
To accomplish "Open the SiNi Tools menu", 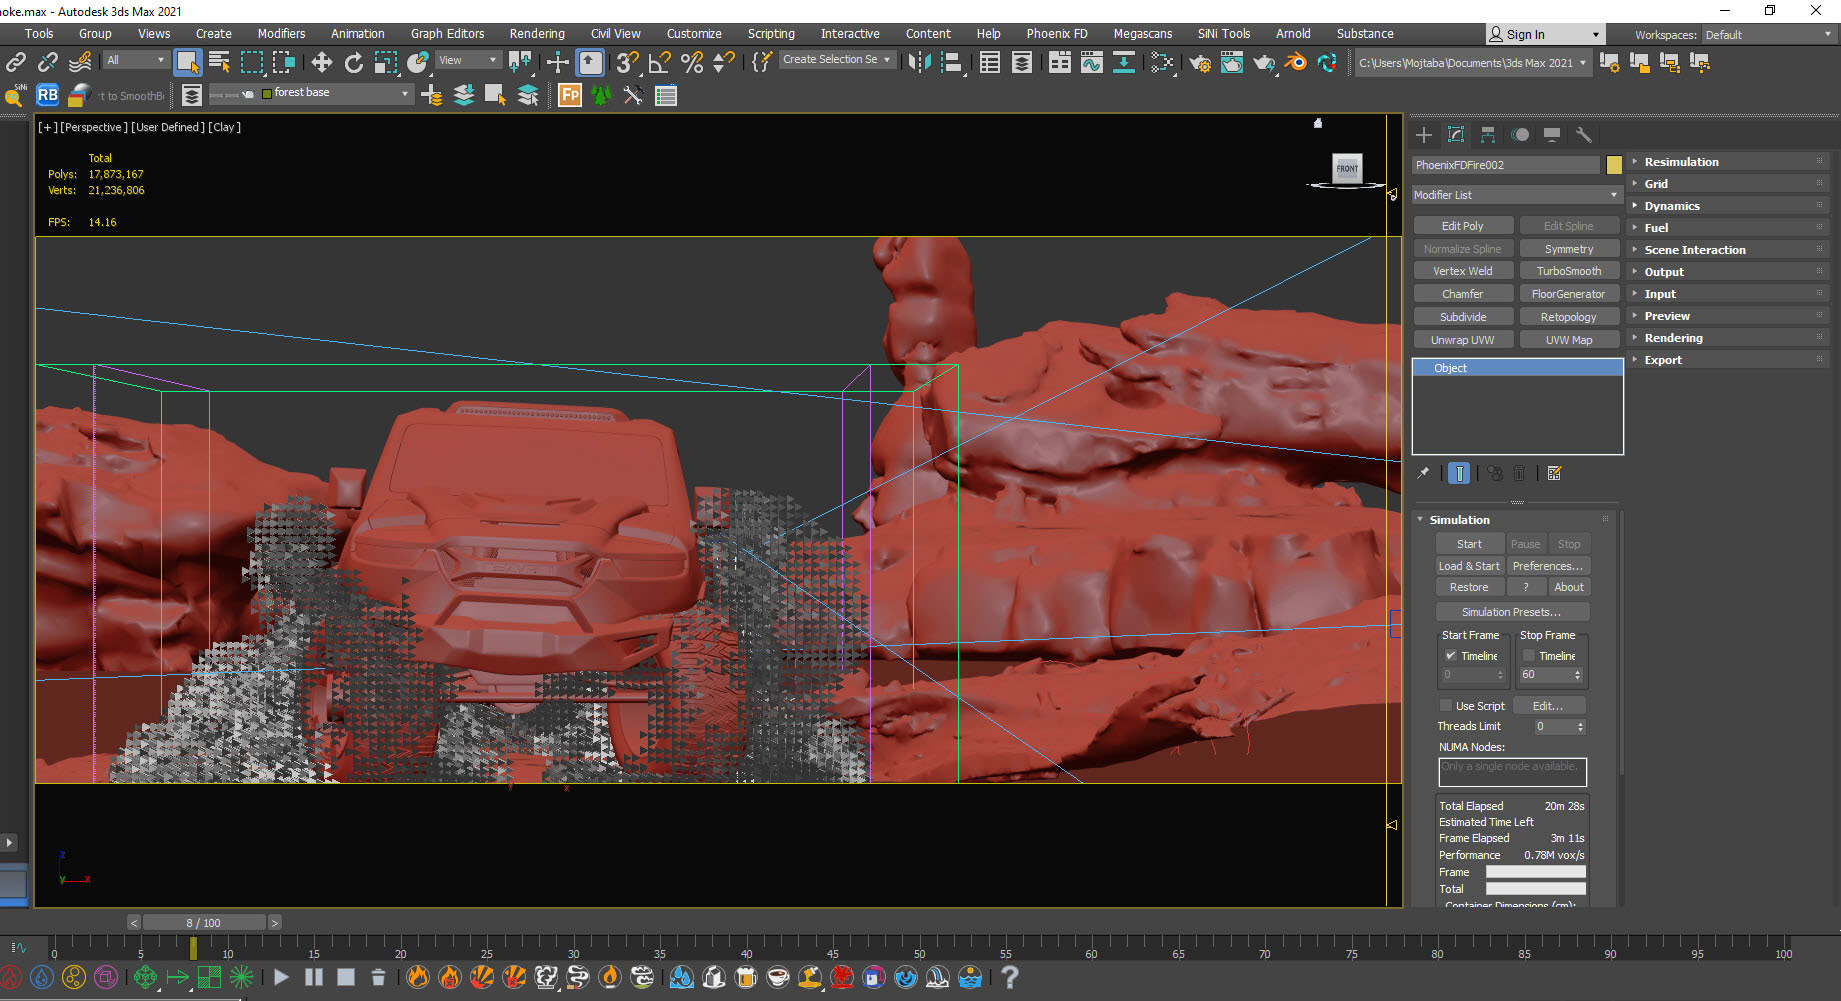I will (1224, 34).
